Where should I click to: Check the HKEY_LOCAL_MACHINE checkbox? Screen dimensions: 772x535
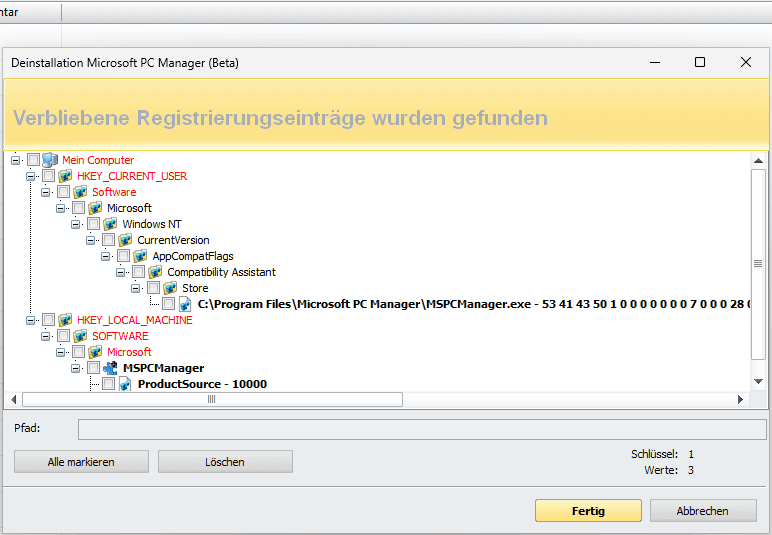coord(48,320)
